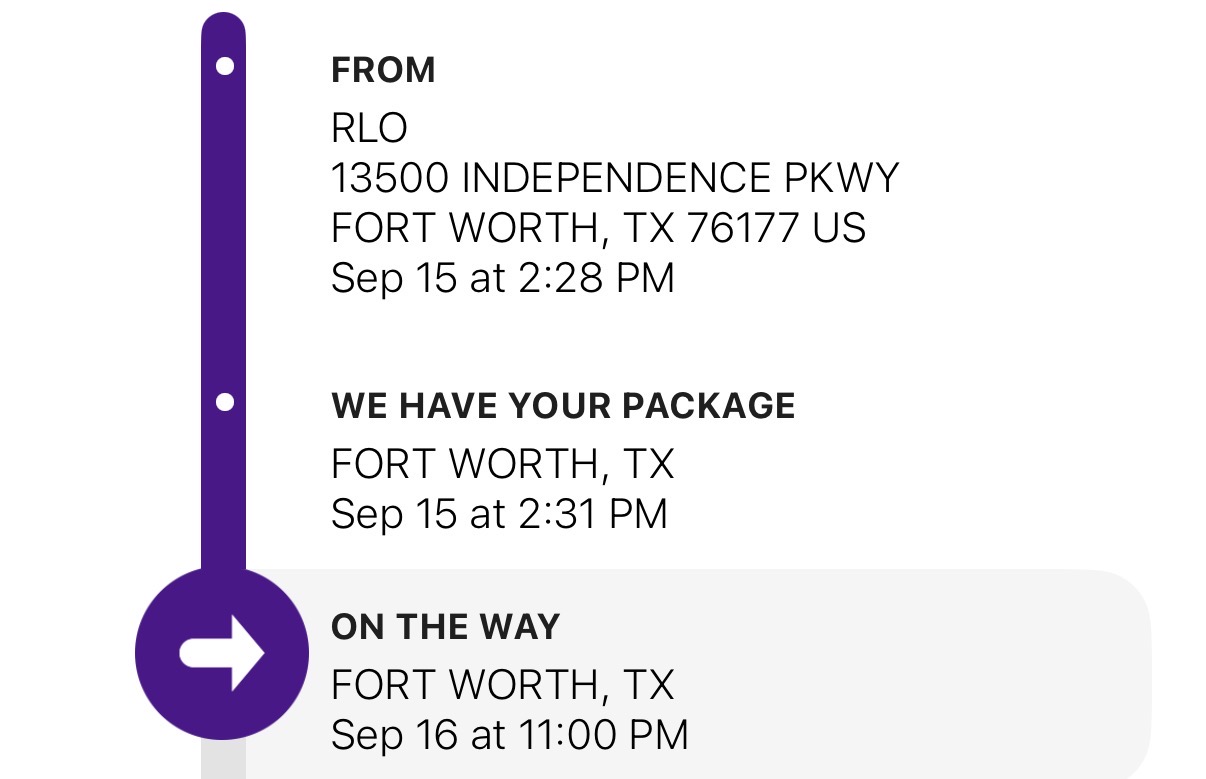Click the FROM heading

383,70
